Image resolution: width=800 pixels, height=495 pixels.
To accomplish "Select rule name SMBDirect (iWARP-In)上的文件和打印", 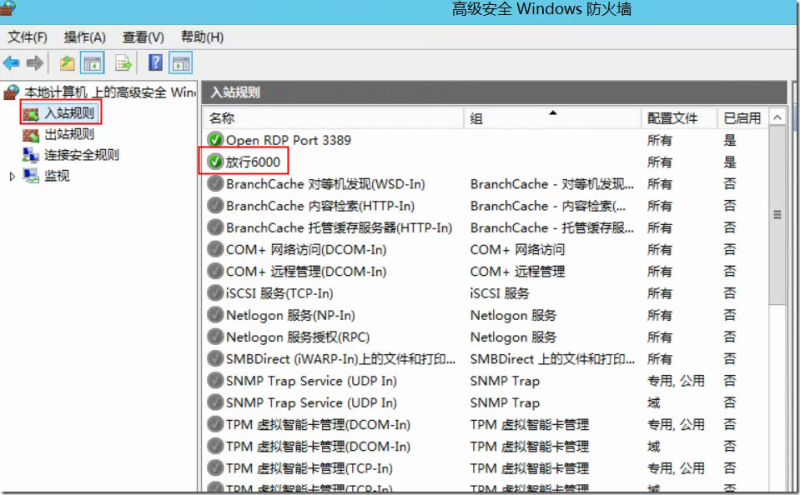I will pos(340,359).
